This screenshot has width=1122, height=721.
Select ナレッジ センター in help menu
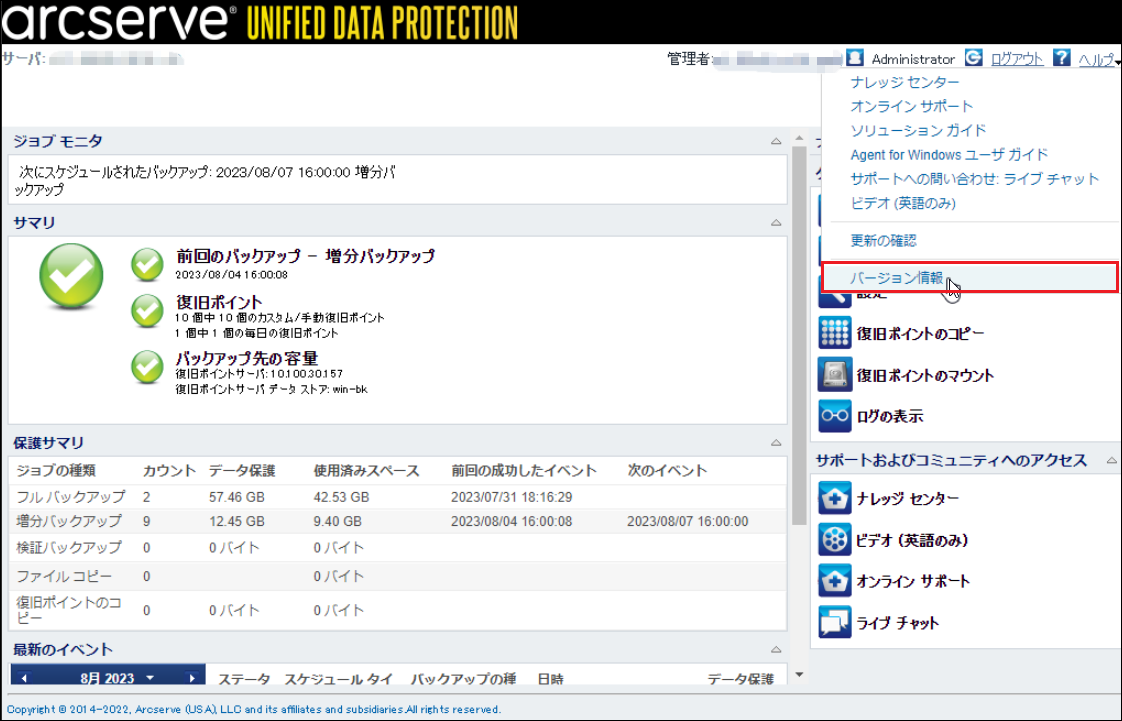pyautogui.click(x=904, y=82)
